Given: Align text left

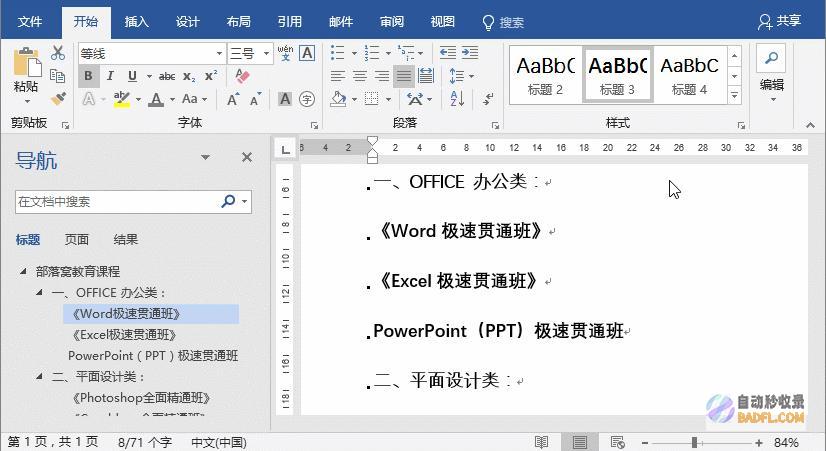Looking at the screenshot, I should click(x=338, y=76).
